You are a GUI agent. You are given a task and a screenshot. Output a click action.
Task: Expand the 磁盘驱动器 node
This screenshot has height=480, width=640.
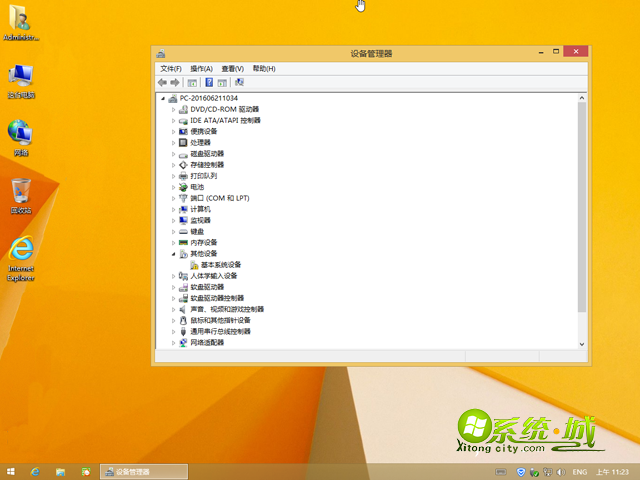(173, 154)
